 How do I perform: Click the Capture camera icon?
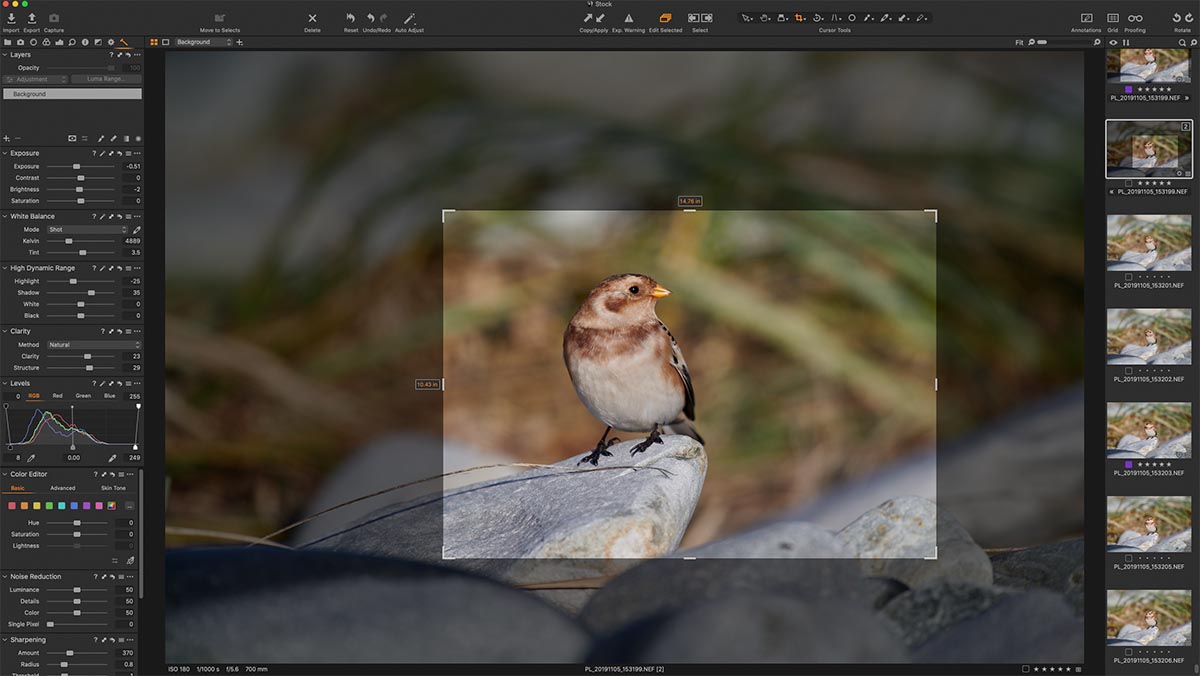(x=53, y=18)
